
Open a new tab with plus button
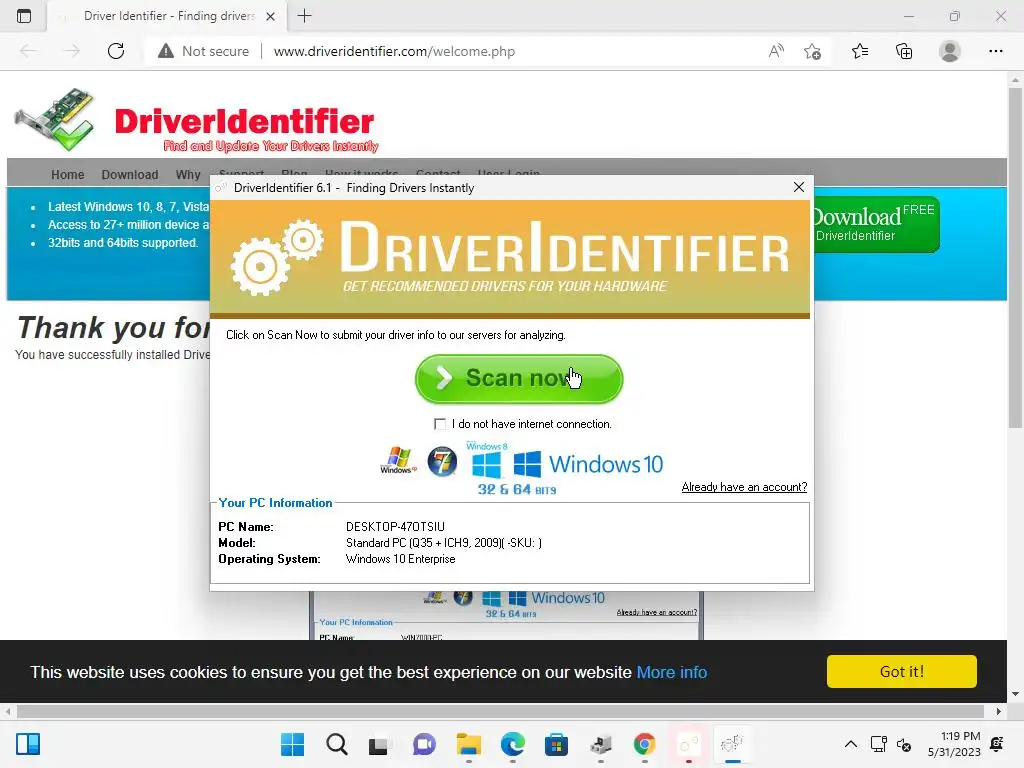(x=304, y=16)
